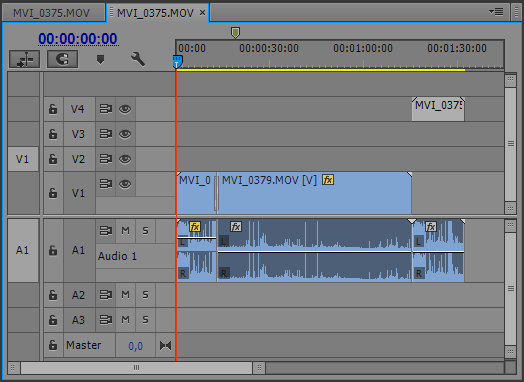Target the V3 track header label
The height and width of the screenshot is (382, 524).
(x=78, y=134)
